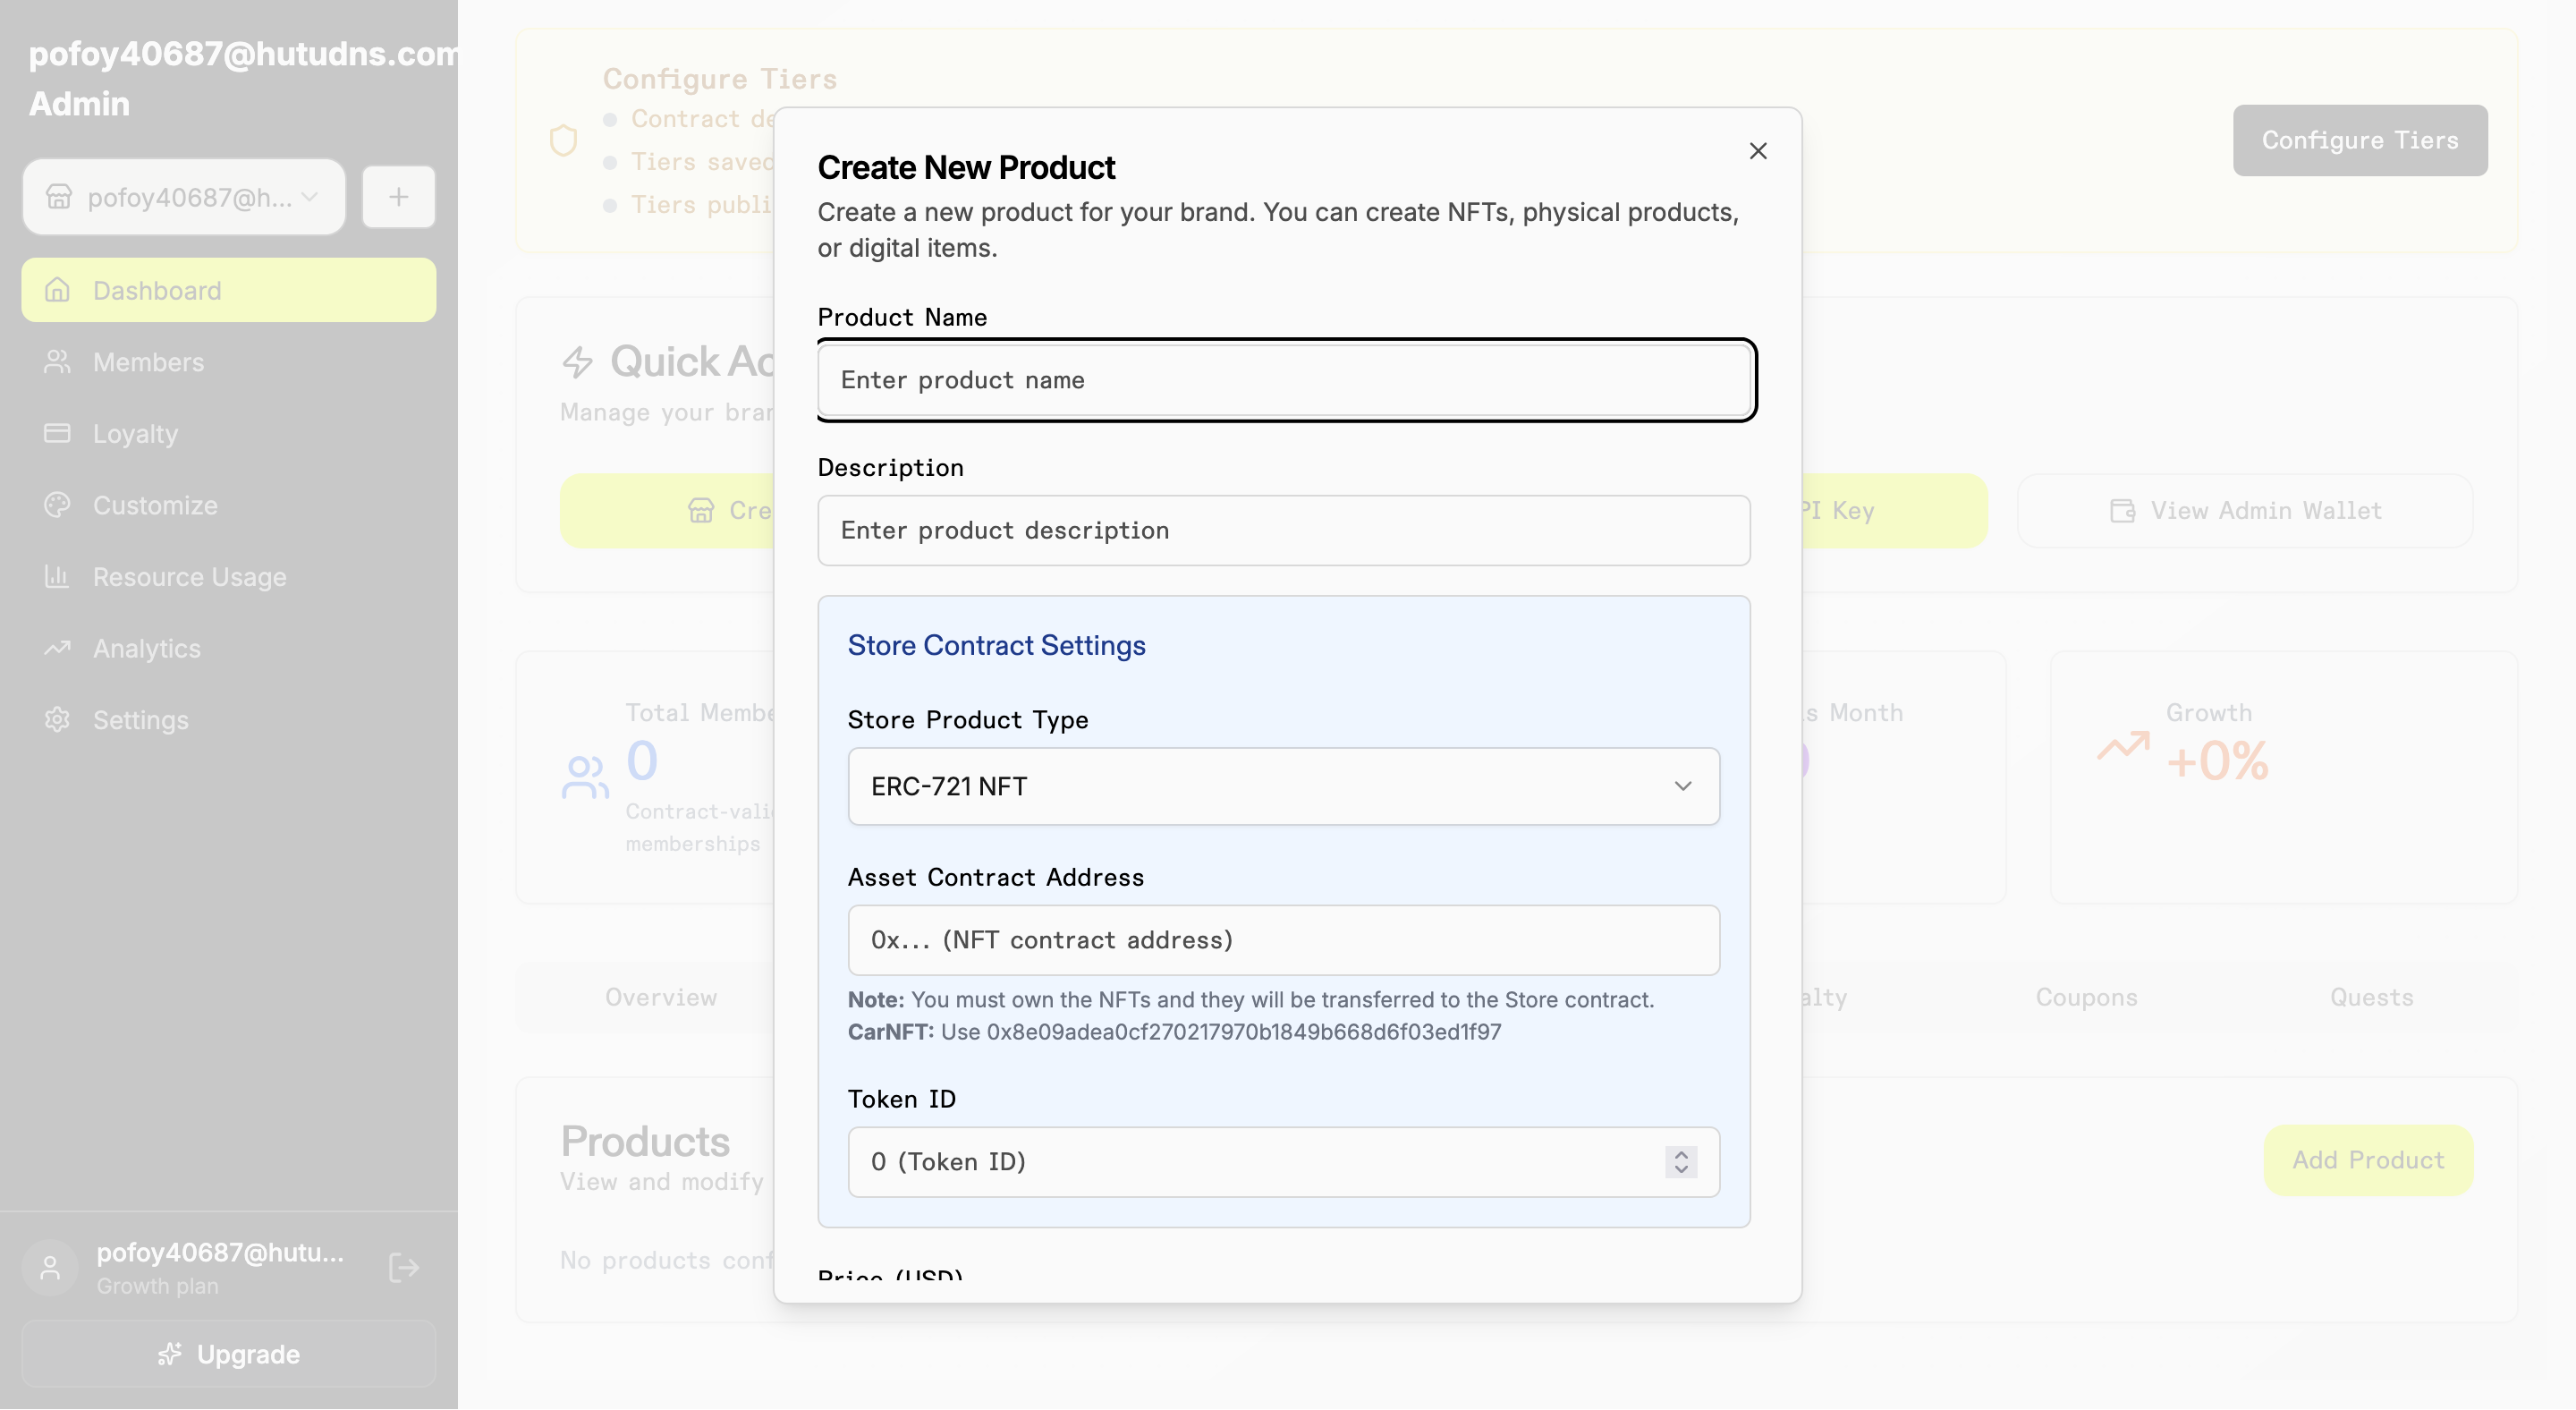Click the Analytics trend icon
The width and height of the screenshot is (2576, 1410).
(x=57, y=648)
